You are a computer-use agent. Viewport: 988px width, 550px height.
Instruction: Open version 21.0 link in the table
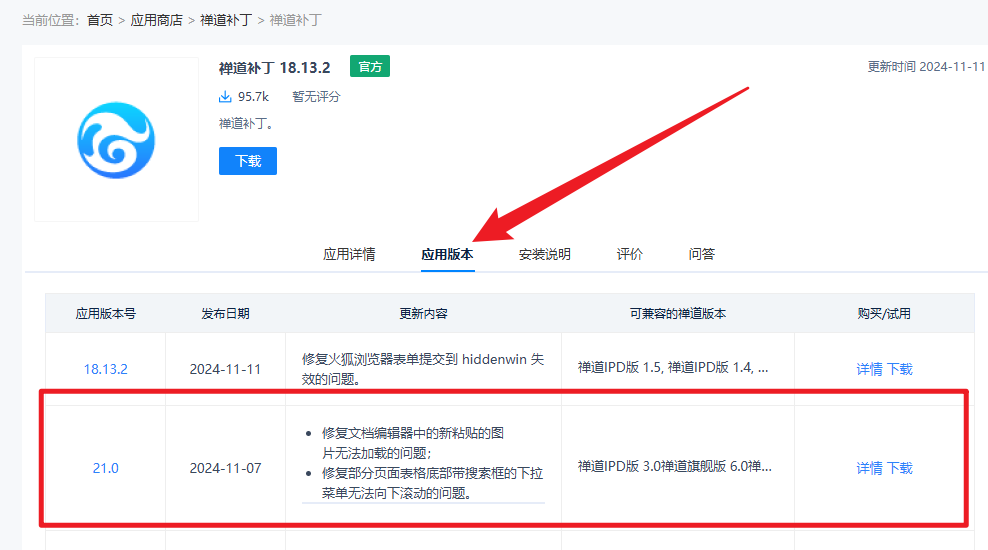click(105, 468)
